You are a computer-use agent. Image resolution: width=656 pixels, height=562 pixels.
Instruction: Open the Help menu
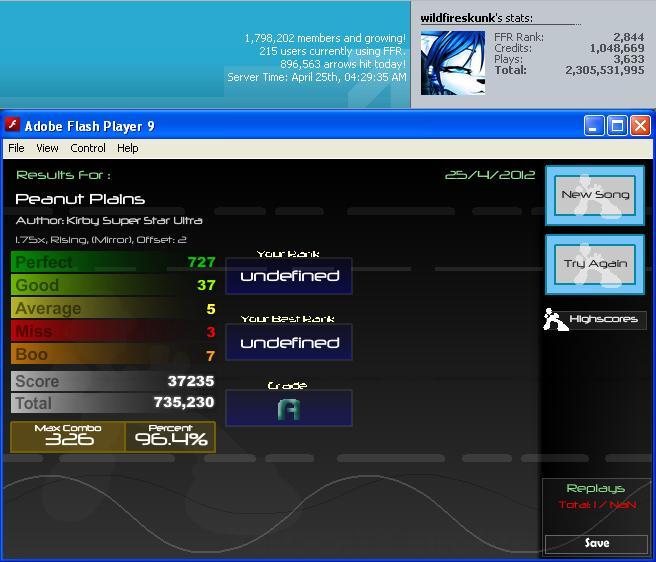pos(128,148)
